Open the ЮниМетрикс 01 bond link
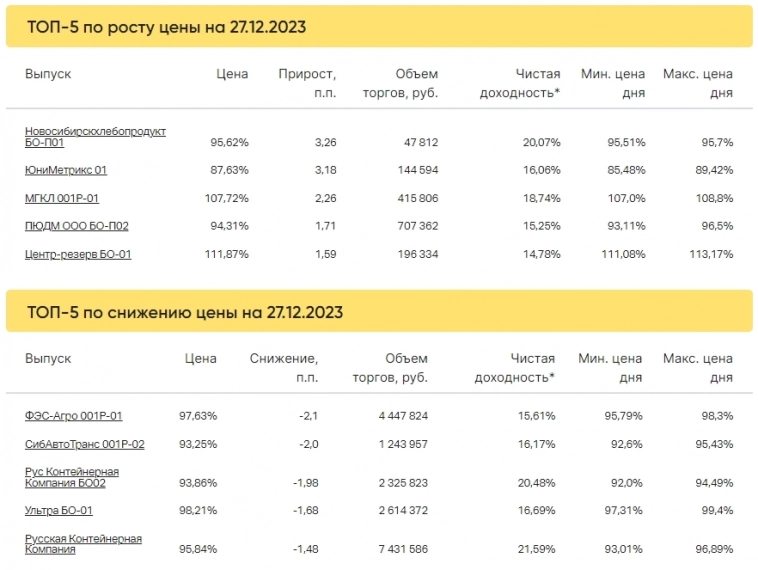Screen dimensions: 758x570 click(x=66, y=170)
